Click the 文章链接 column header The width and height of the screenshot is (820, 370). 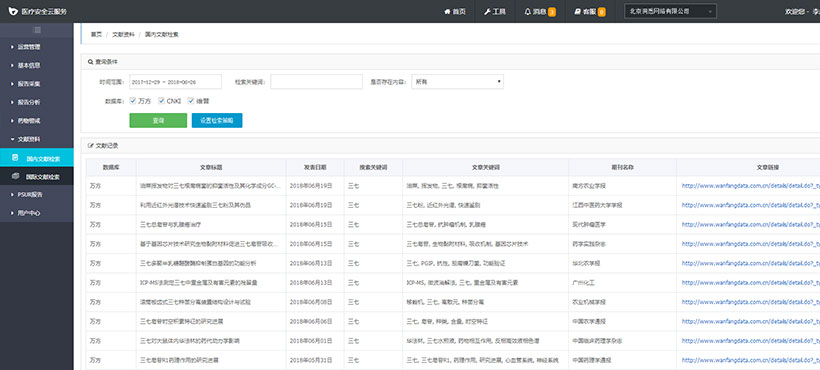(x=769, y=167)
